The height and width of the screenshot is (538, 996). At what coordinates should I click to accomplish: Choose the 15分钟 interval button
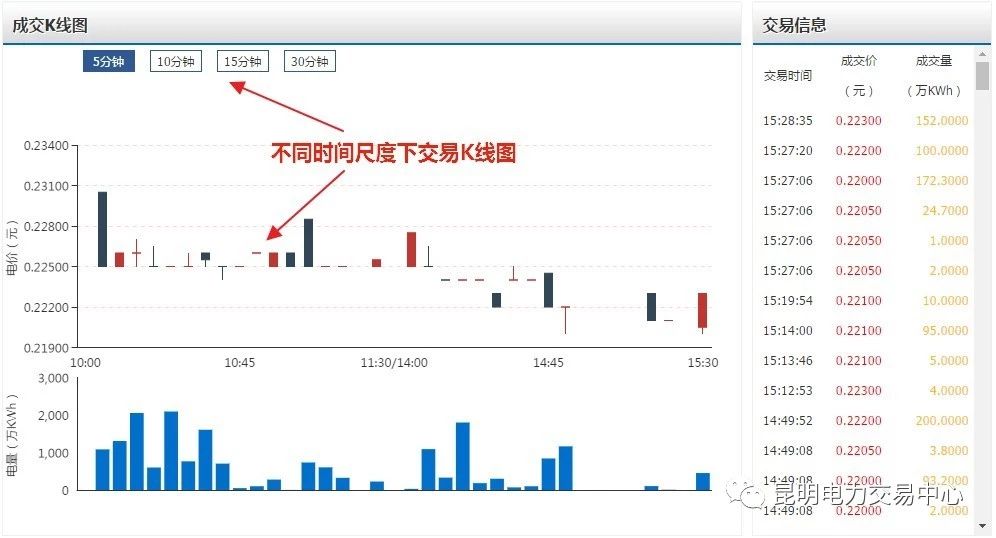[x=243, y=62]
